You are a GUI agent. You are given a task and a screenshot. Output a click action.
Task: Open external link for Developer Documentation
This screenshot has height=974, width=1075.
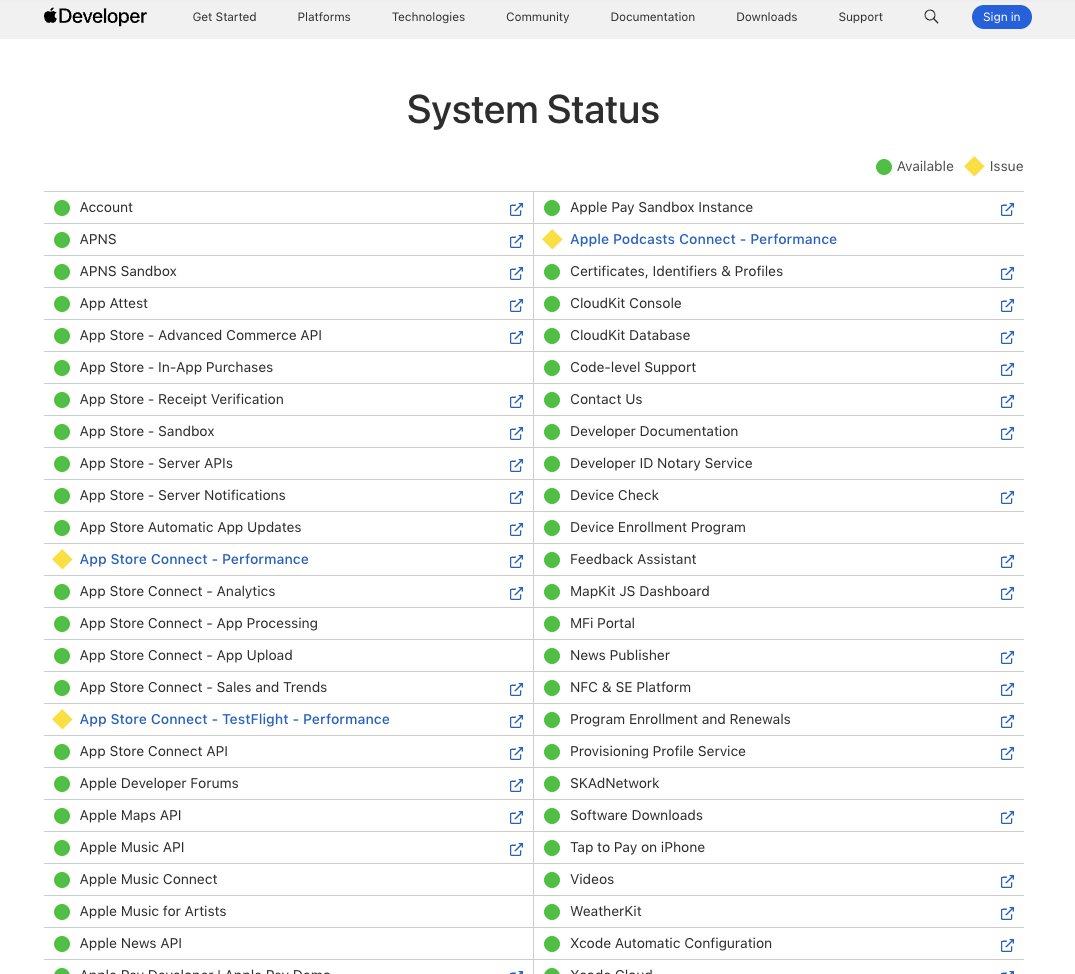coord(1007,433)
